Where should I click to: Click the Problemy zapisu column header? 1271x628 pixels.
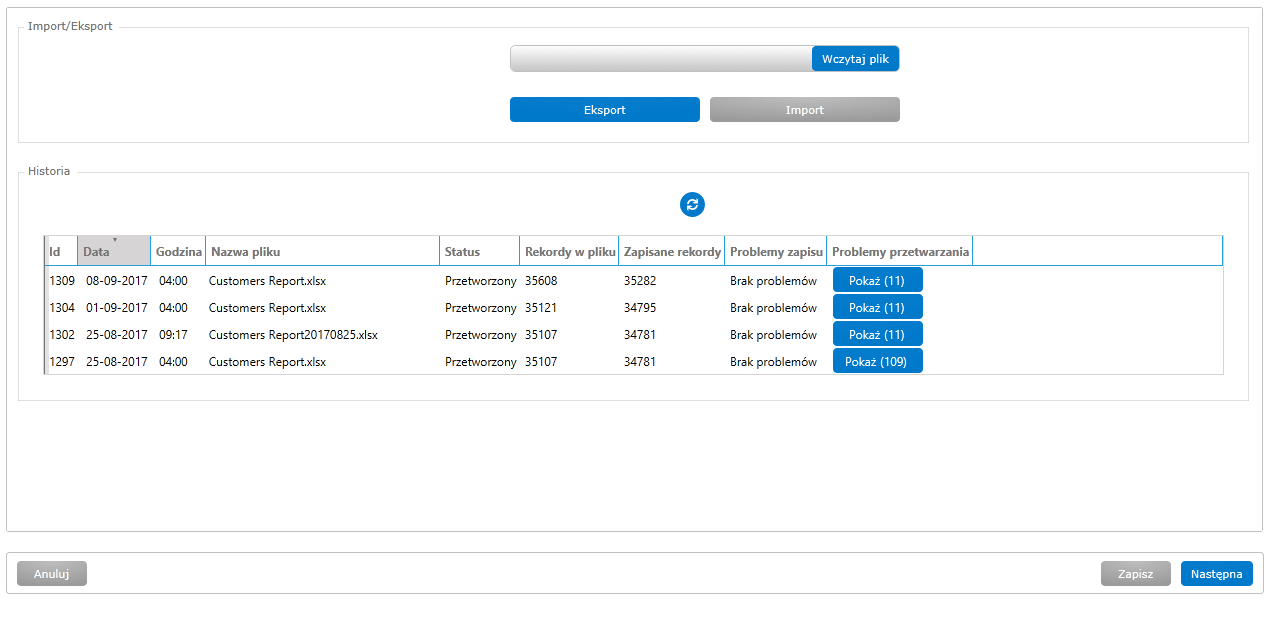[x=776, y=252]
